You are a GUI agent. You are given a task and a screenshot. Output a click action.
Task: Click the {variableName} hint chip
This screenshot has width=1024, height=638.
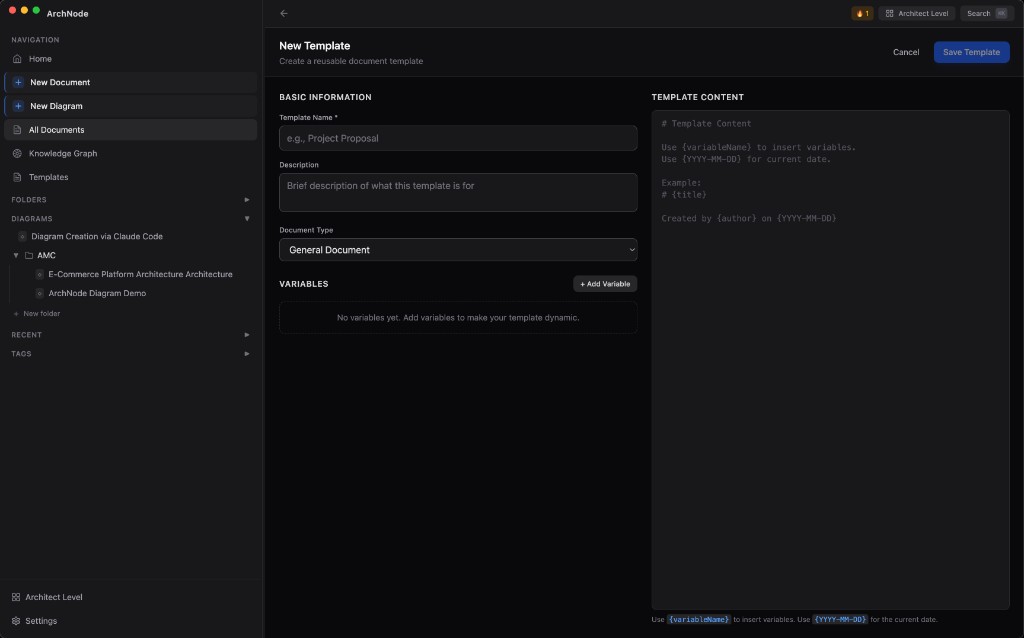698,619
